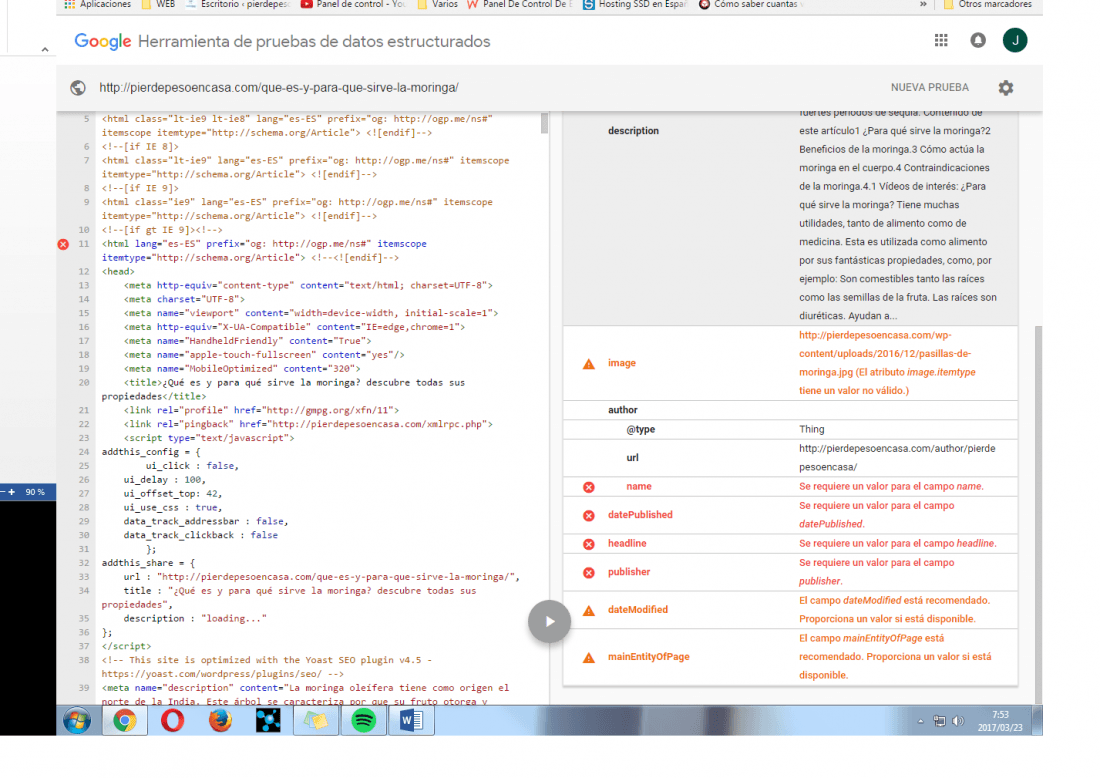Open the Varios bookmarks folder

[437, 4]
